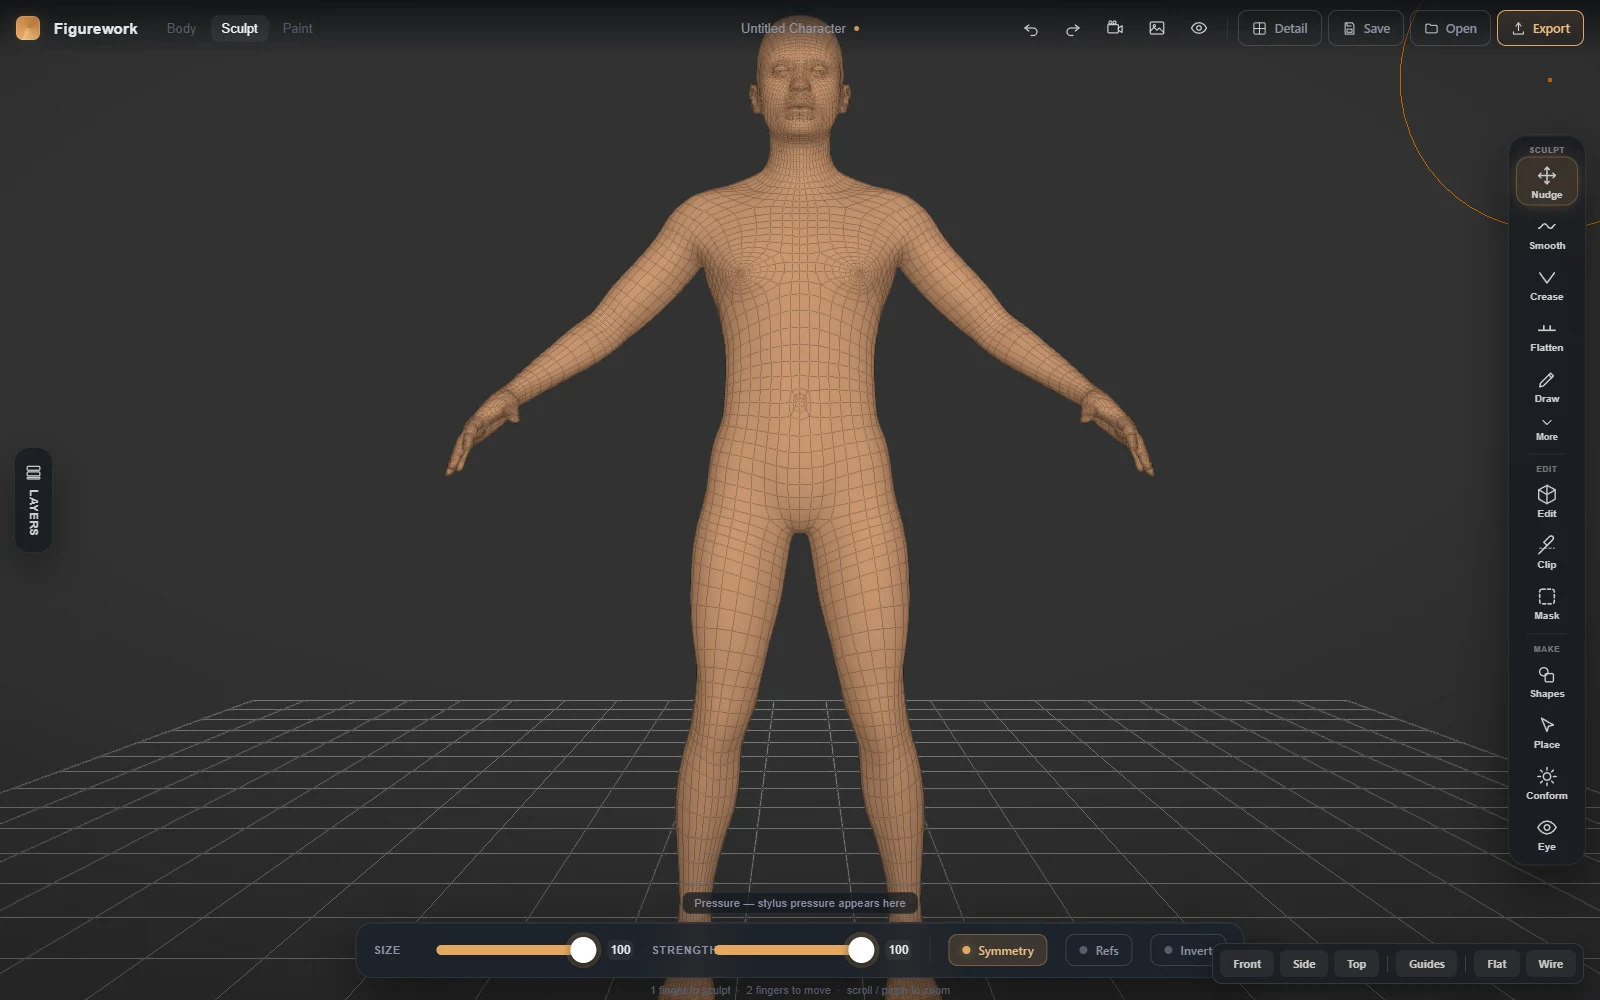This screenshot has height=1000, width=1600.
Task: Select the Place cursor tool
Action: pos(1546,733)
